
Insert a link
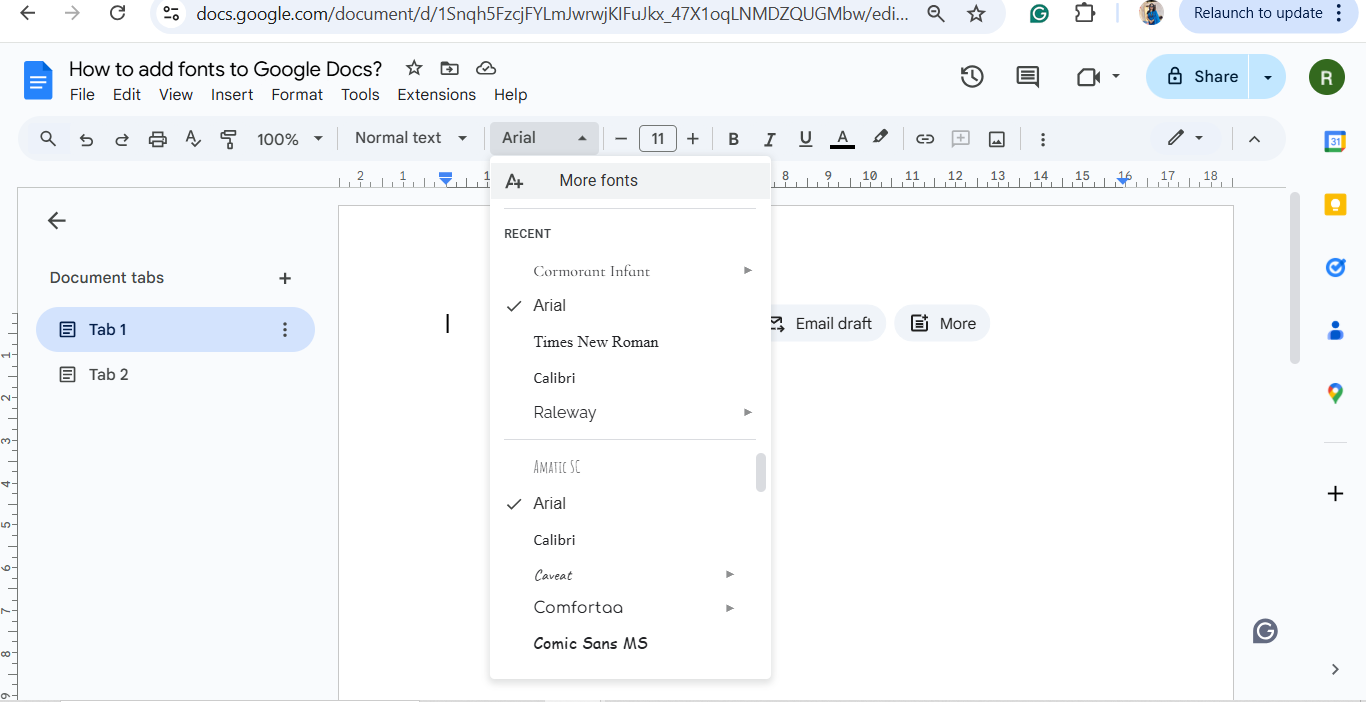(x=925, y=139)
